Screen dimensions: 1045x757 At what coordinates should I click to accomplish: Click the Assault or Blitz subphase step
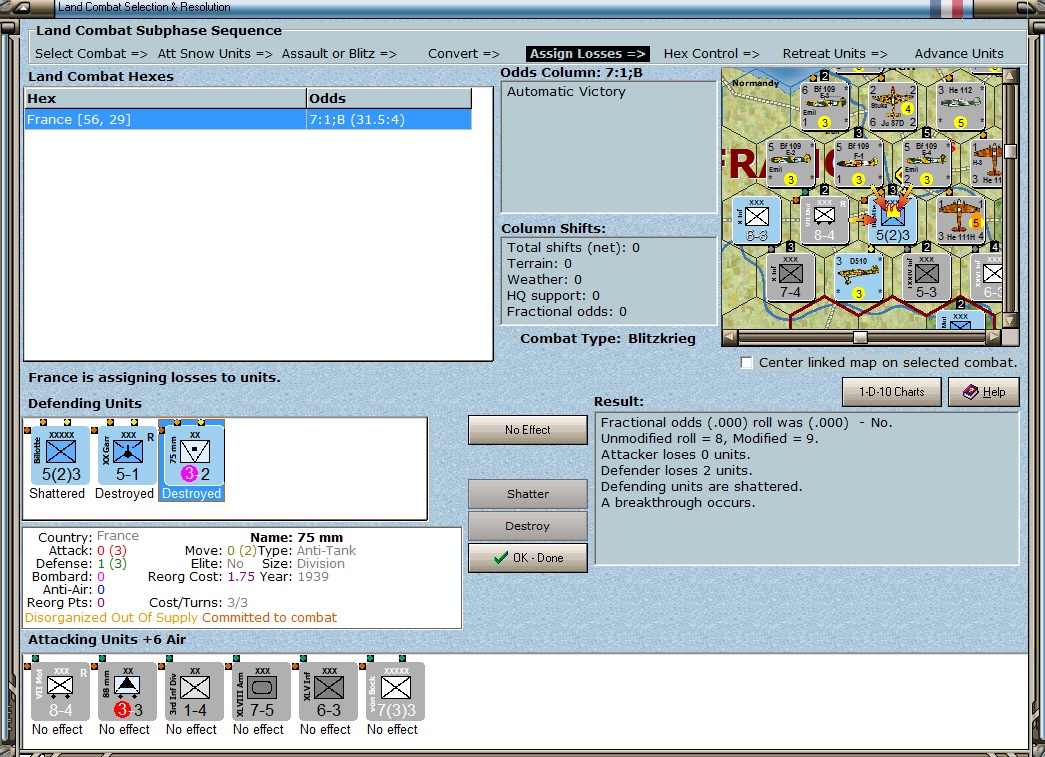pyautogui.click(x=339, y=53)
